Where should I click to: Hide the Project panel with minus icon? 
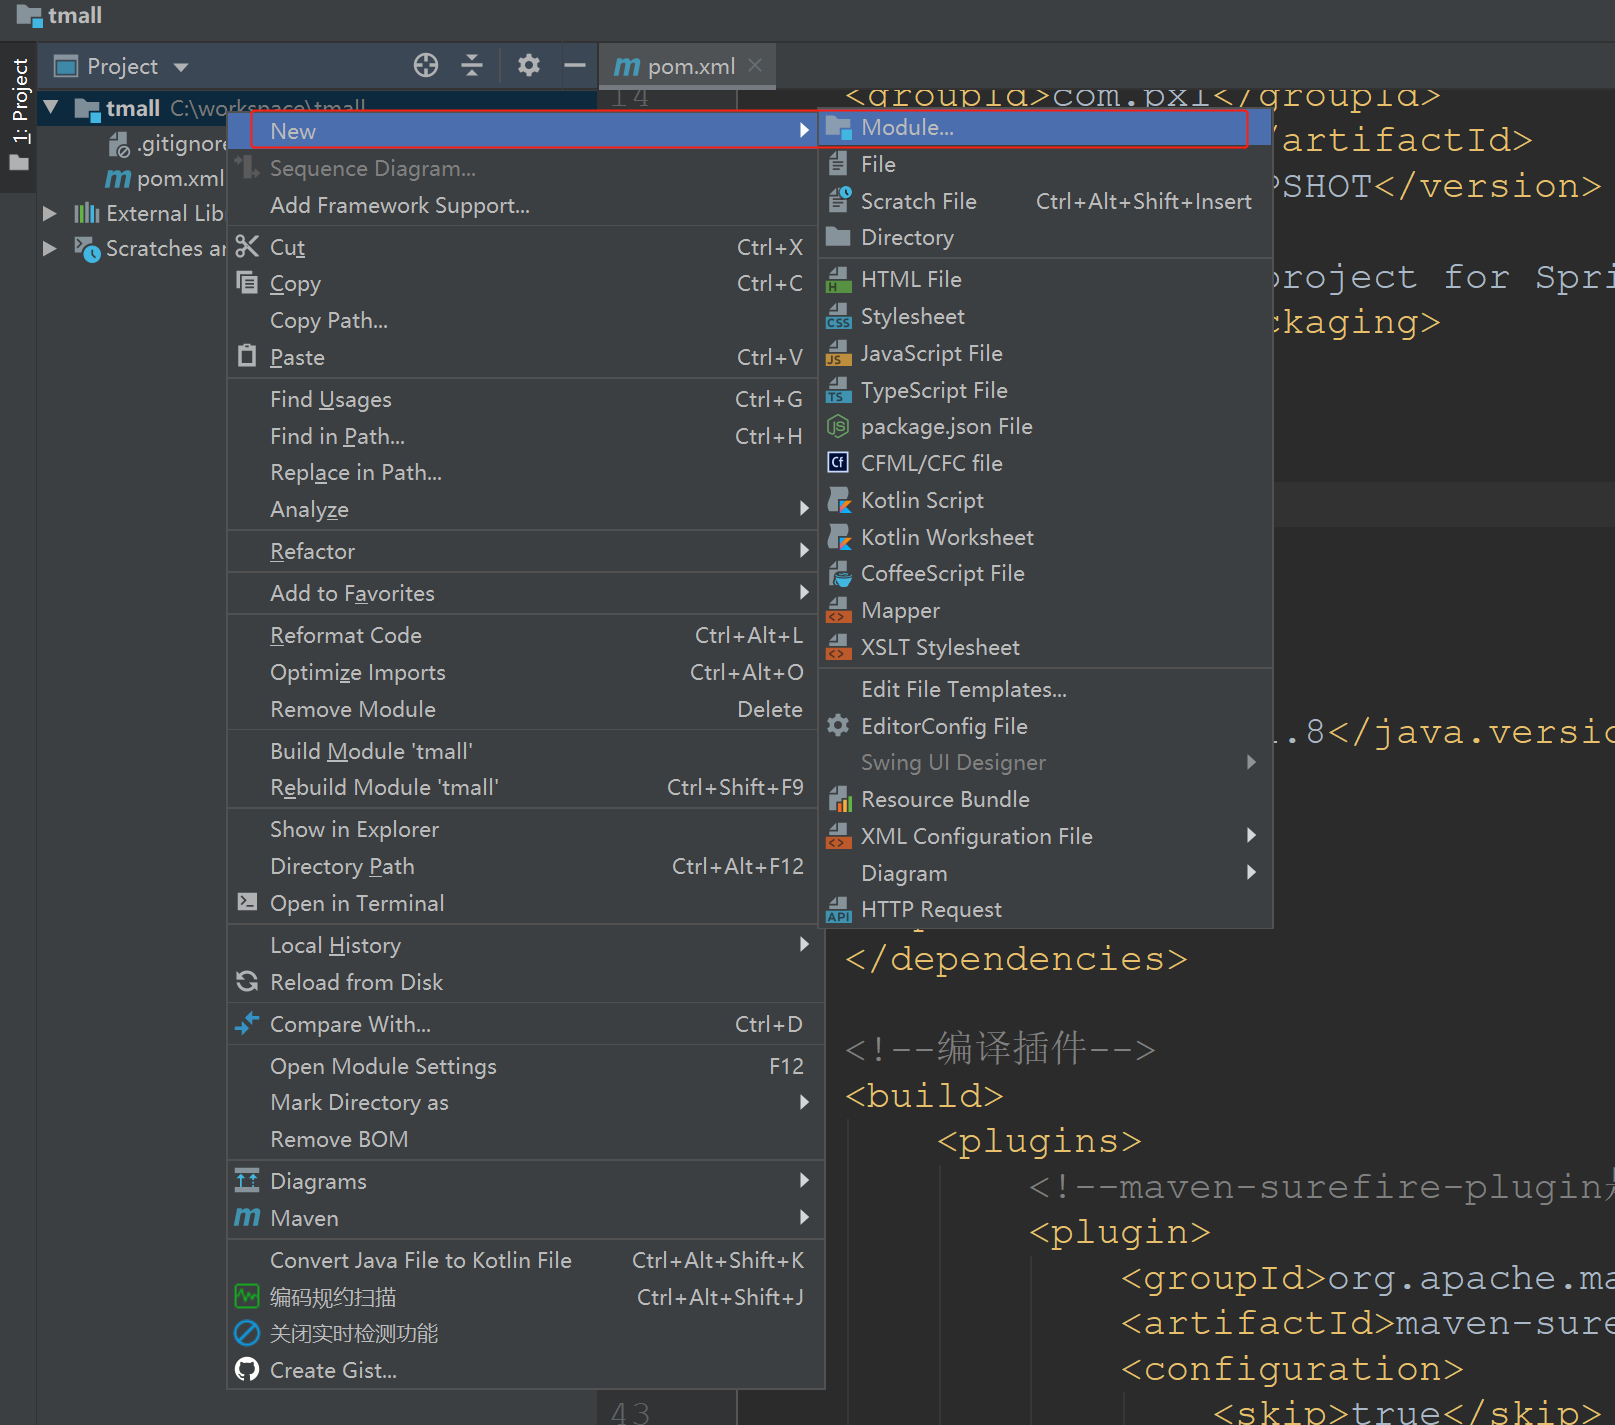tap(575, 66)
